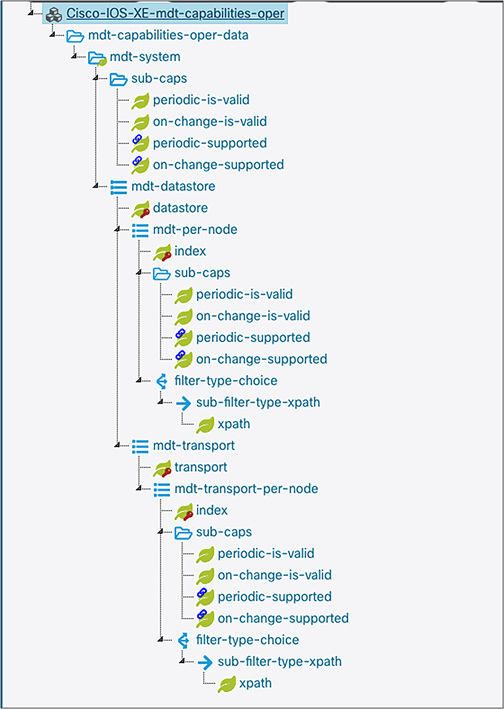Click sub-filter-type-xpath arrow icon under mdt-per-node
The height and width of the screenshot is (709, 504).
(x=184, y=403)
